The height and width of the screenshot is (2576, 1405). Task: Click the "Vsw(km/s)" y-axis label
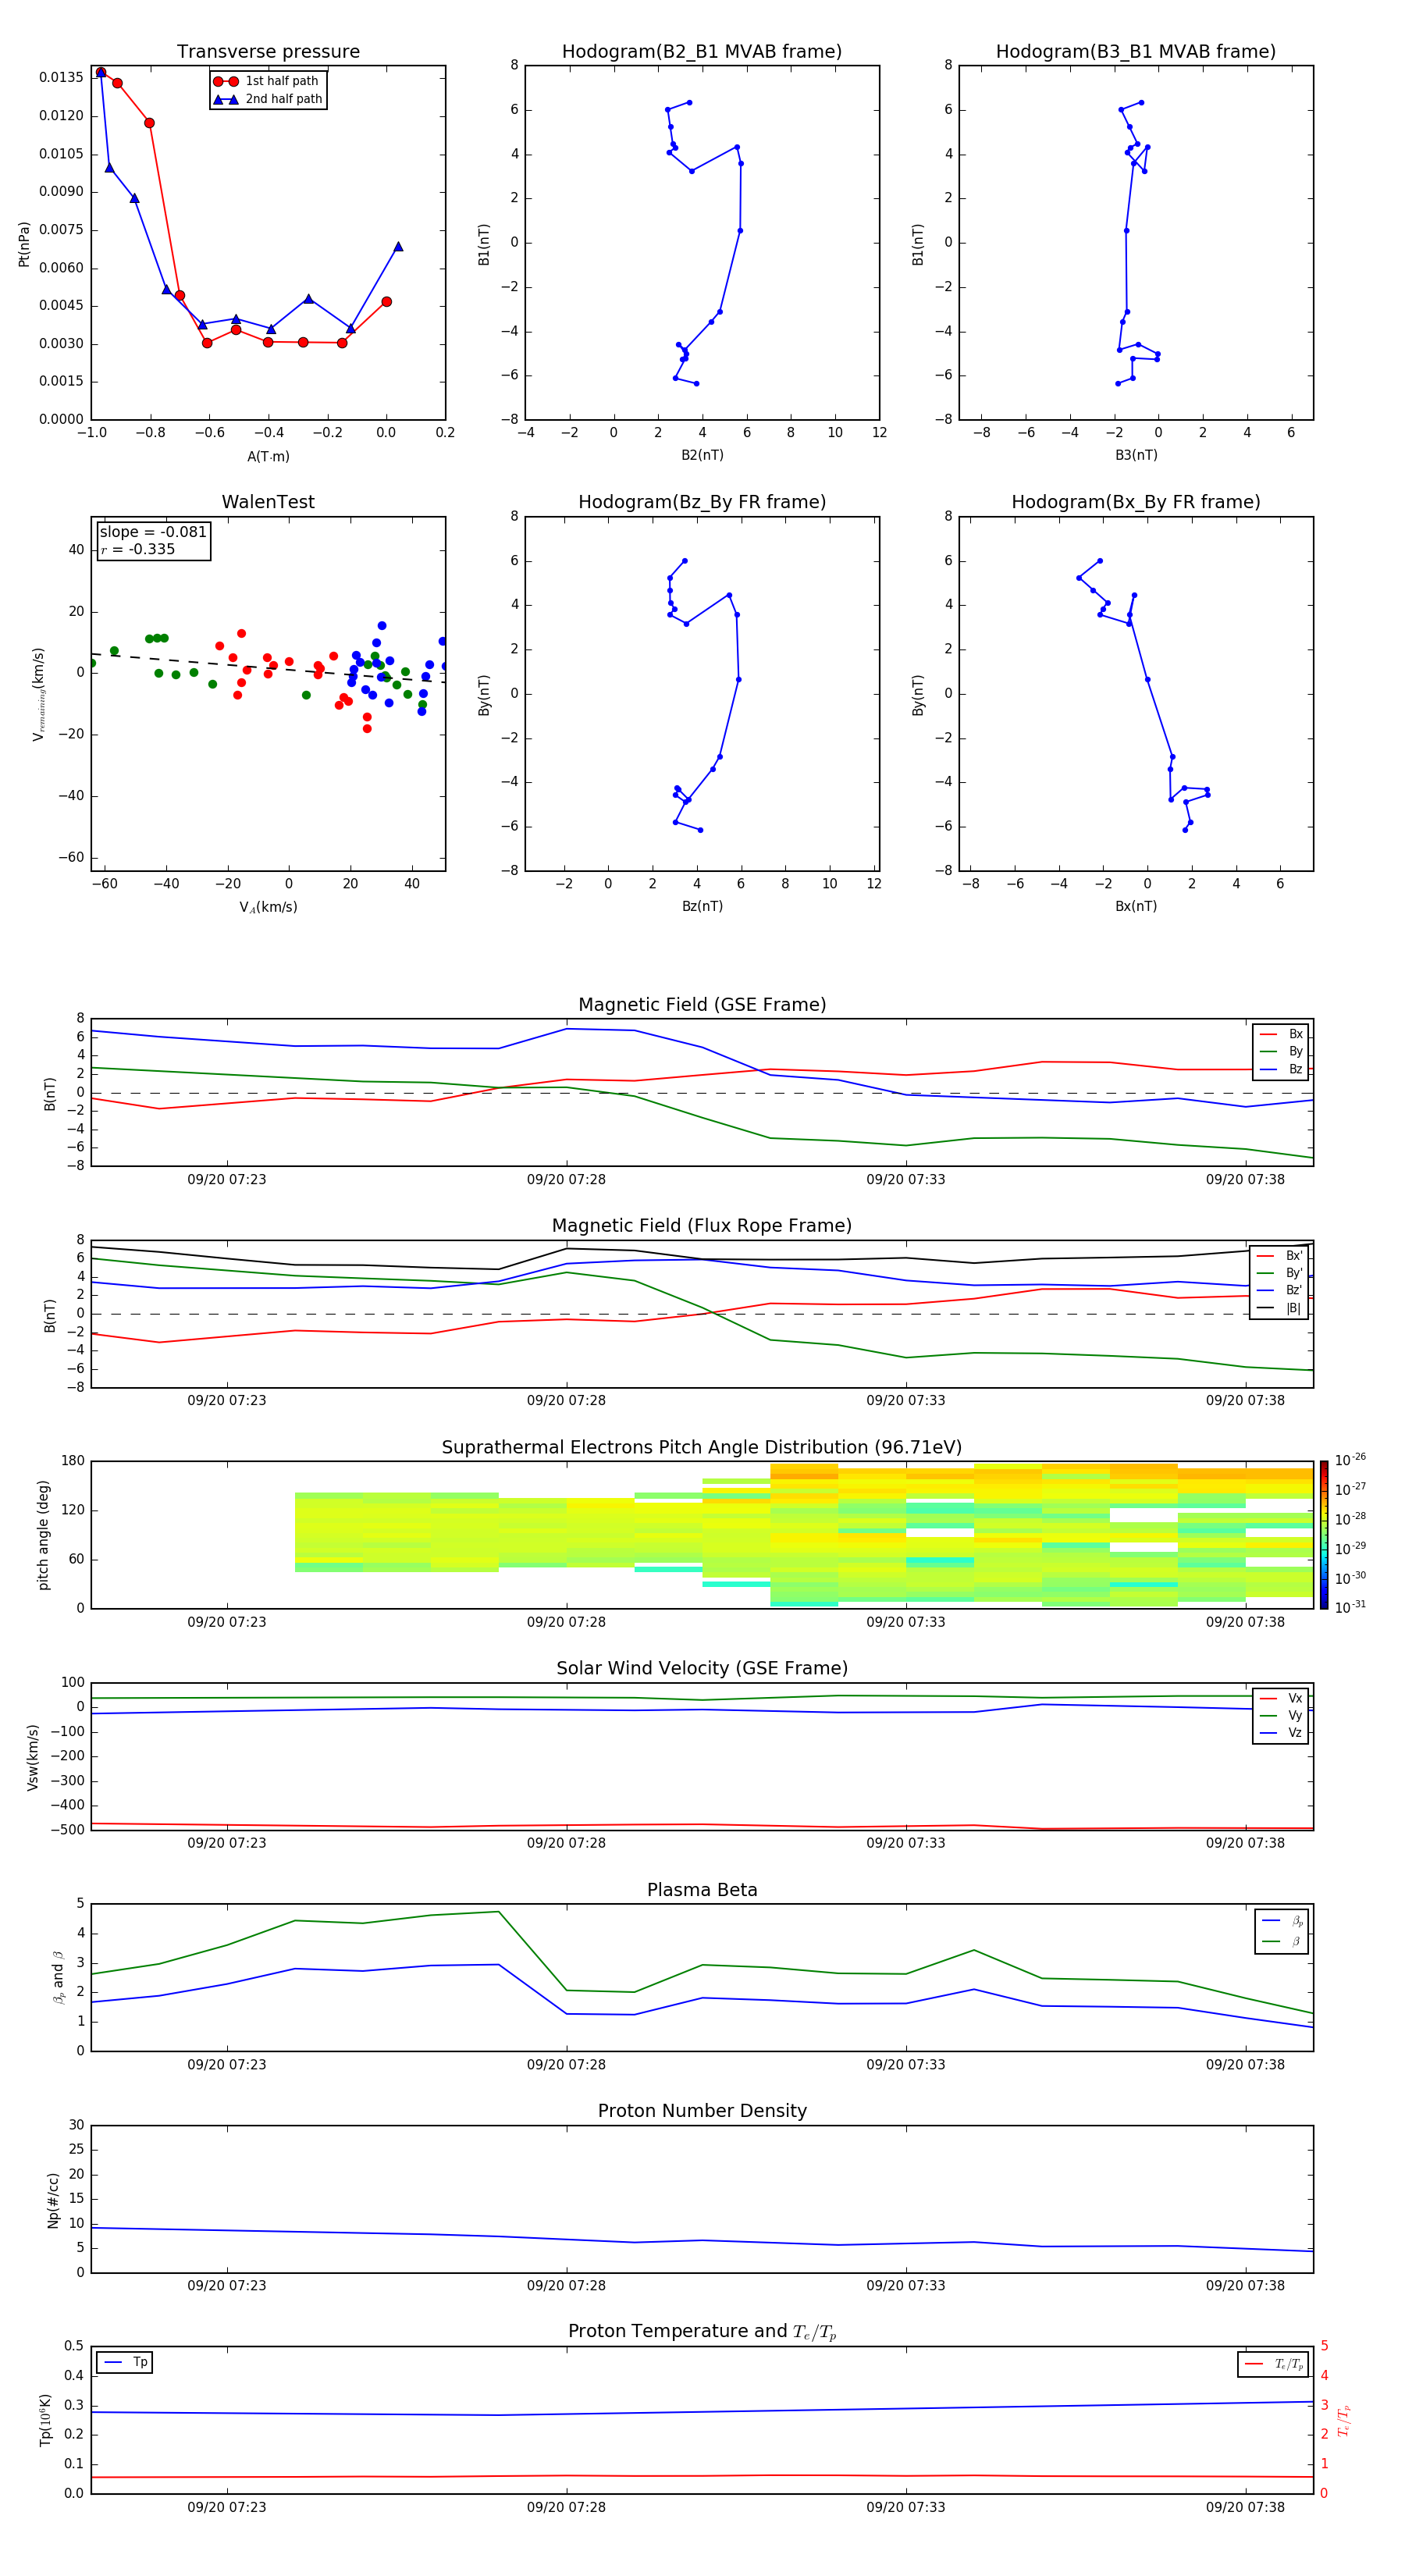tap(33, 1757)
